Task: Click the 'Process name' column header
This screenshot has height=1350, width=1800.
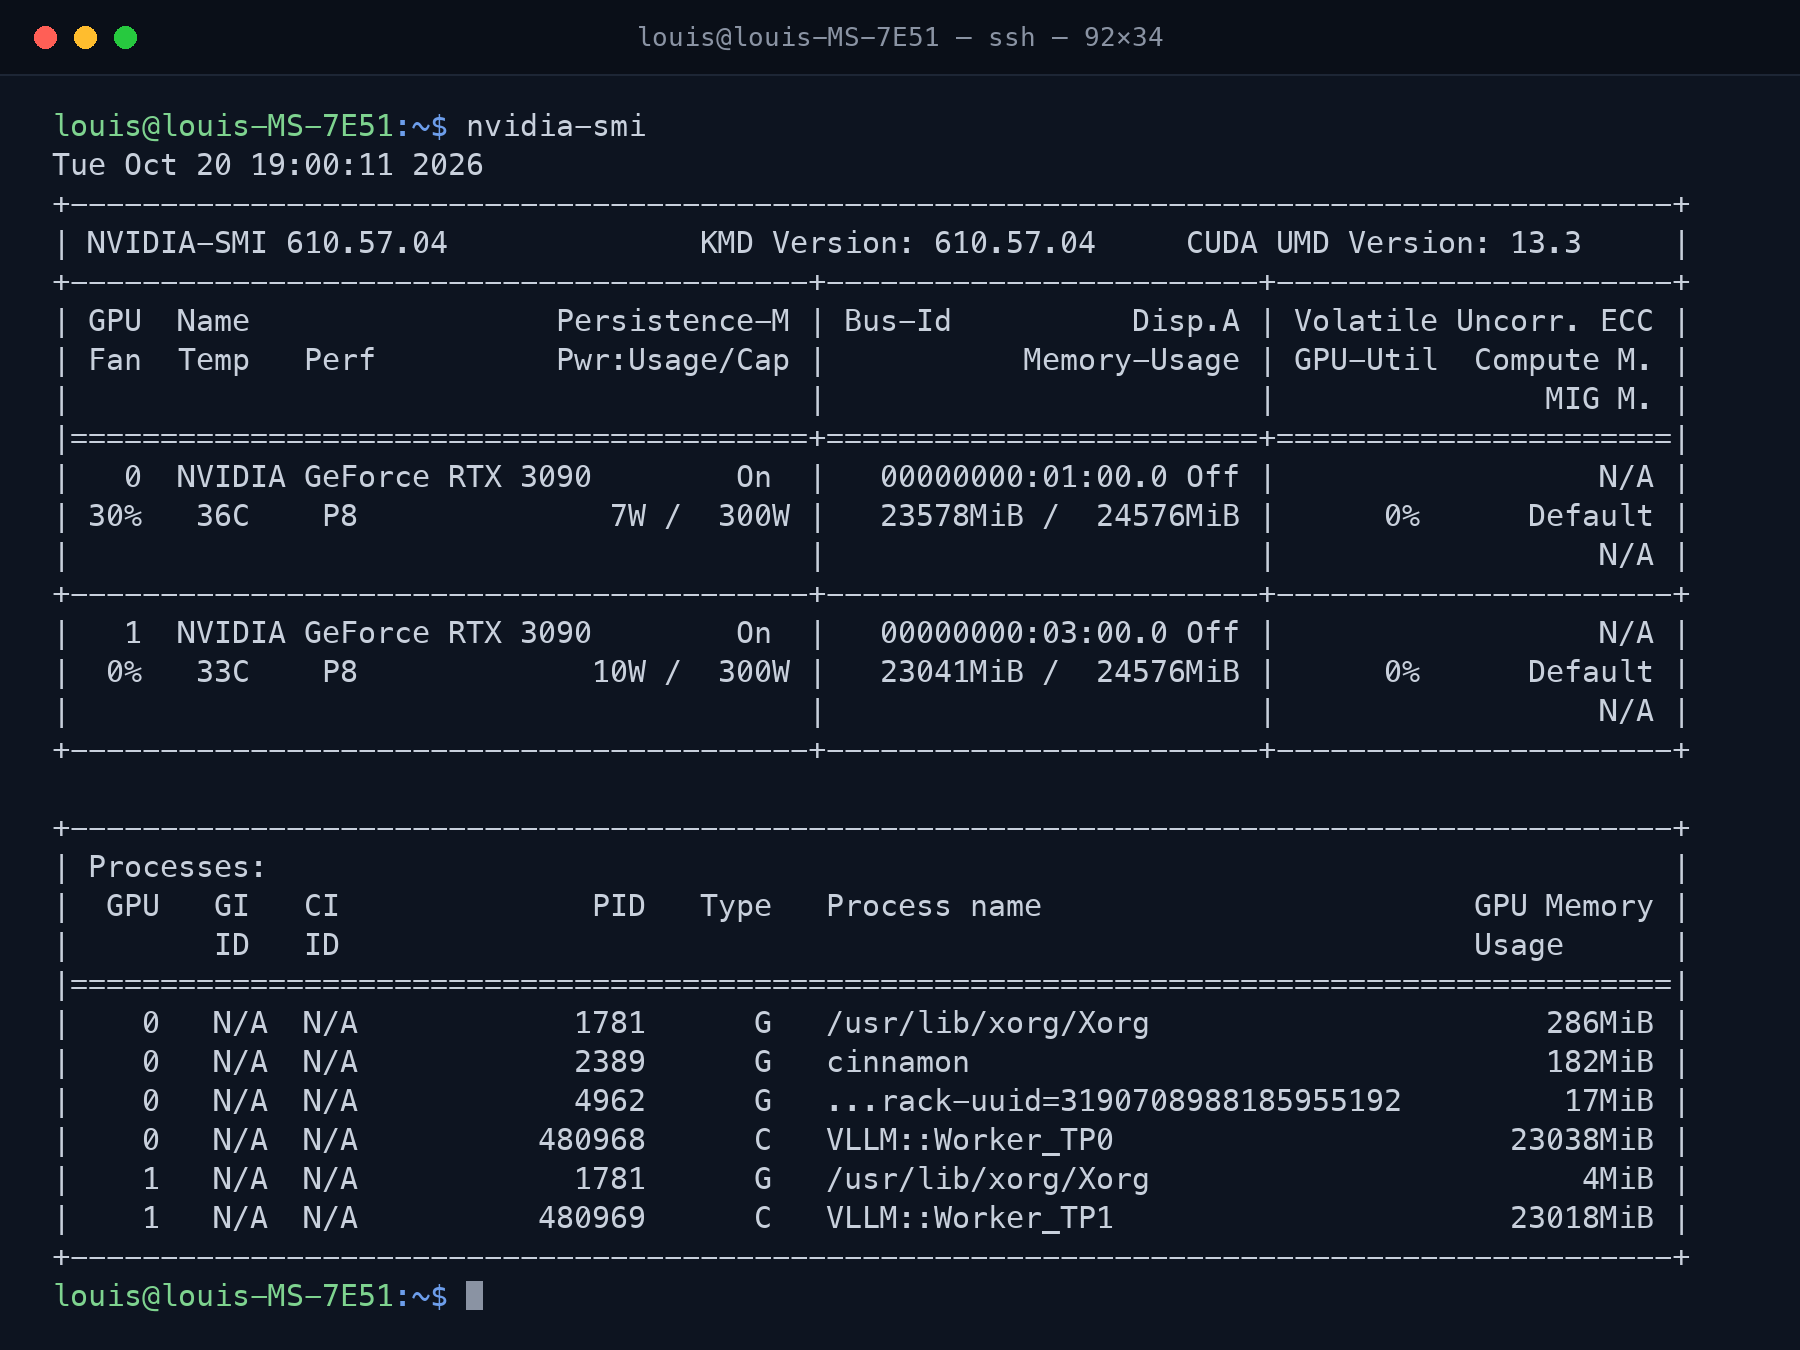Action: click(934, 906)
